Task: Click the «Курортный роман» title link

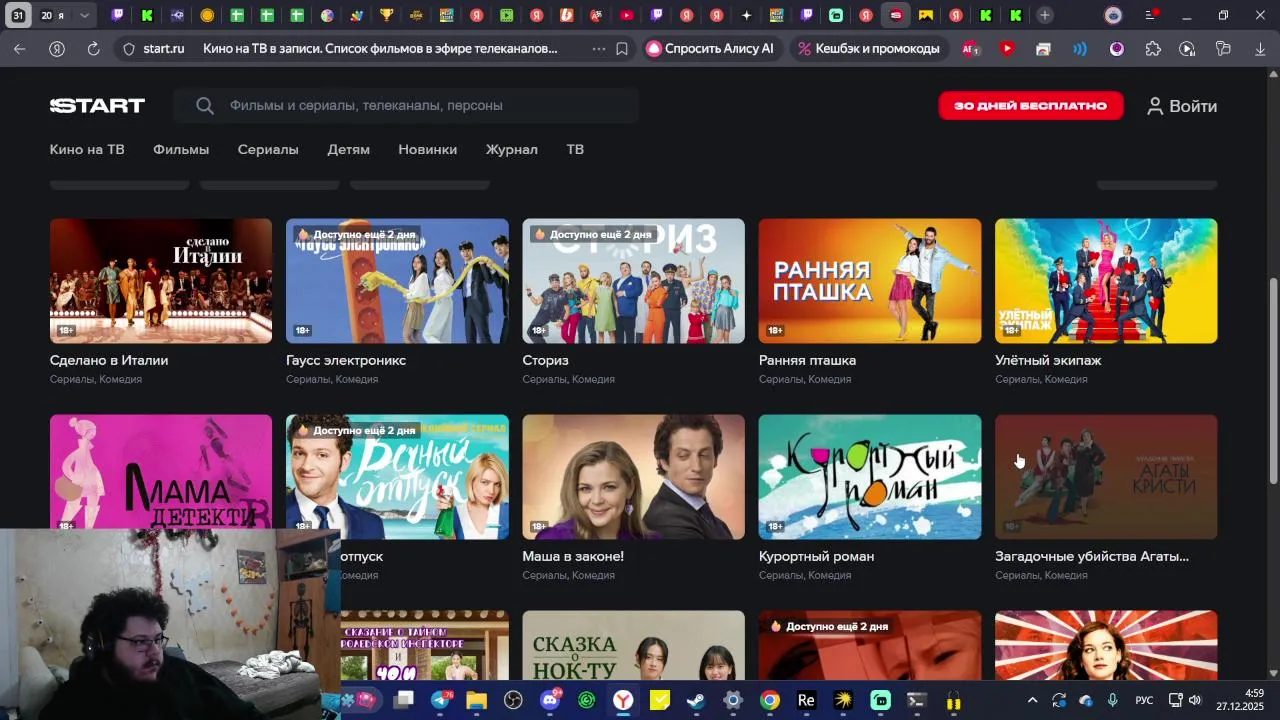Action: pos(817,556)
